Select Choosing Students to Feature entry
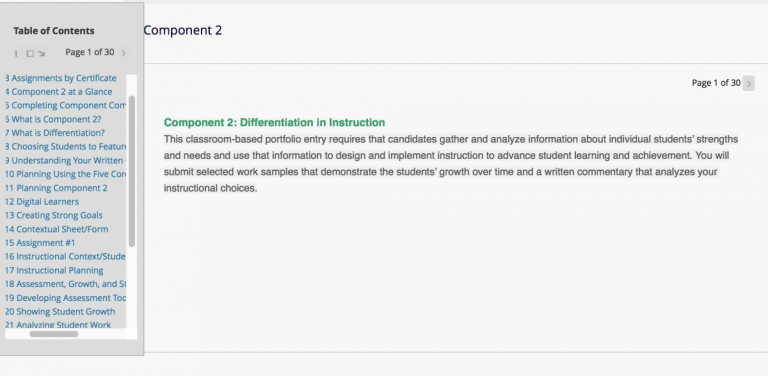The width and height of the screenshot is (768, 376). click(x=66, y=146)
